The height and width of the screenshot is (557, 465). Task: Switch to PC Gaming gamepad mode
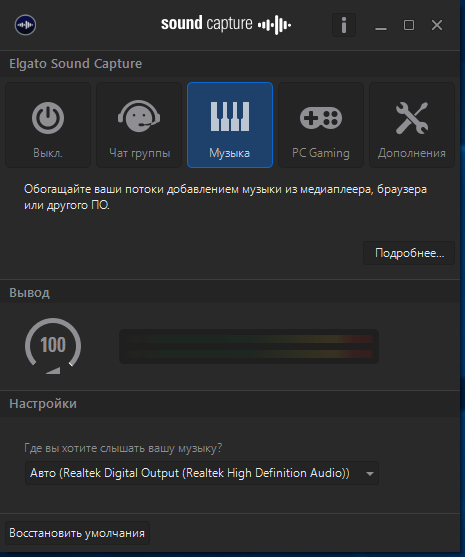tap(321, 125)
